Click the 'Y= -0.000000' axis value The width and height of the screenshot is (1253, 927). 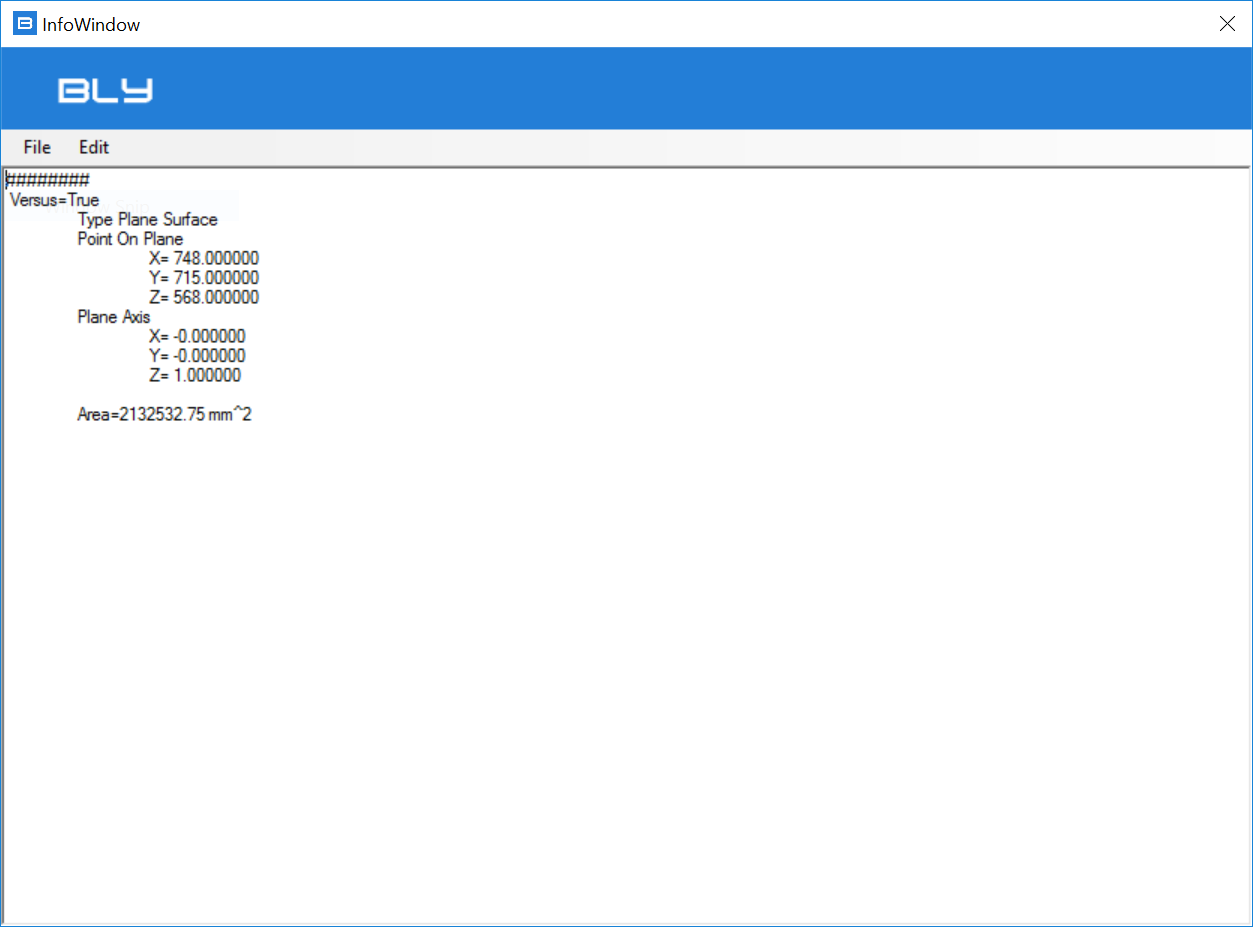pyautogui.click(x=197, y=356)
